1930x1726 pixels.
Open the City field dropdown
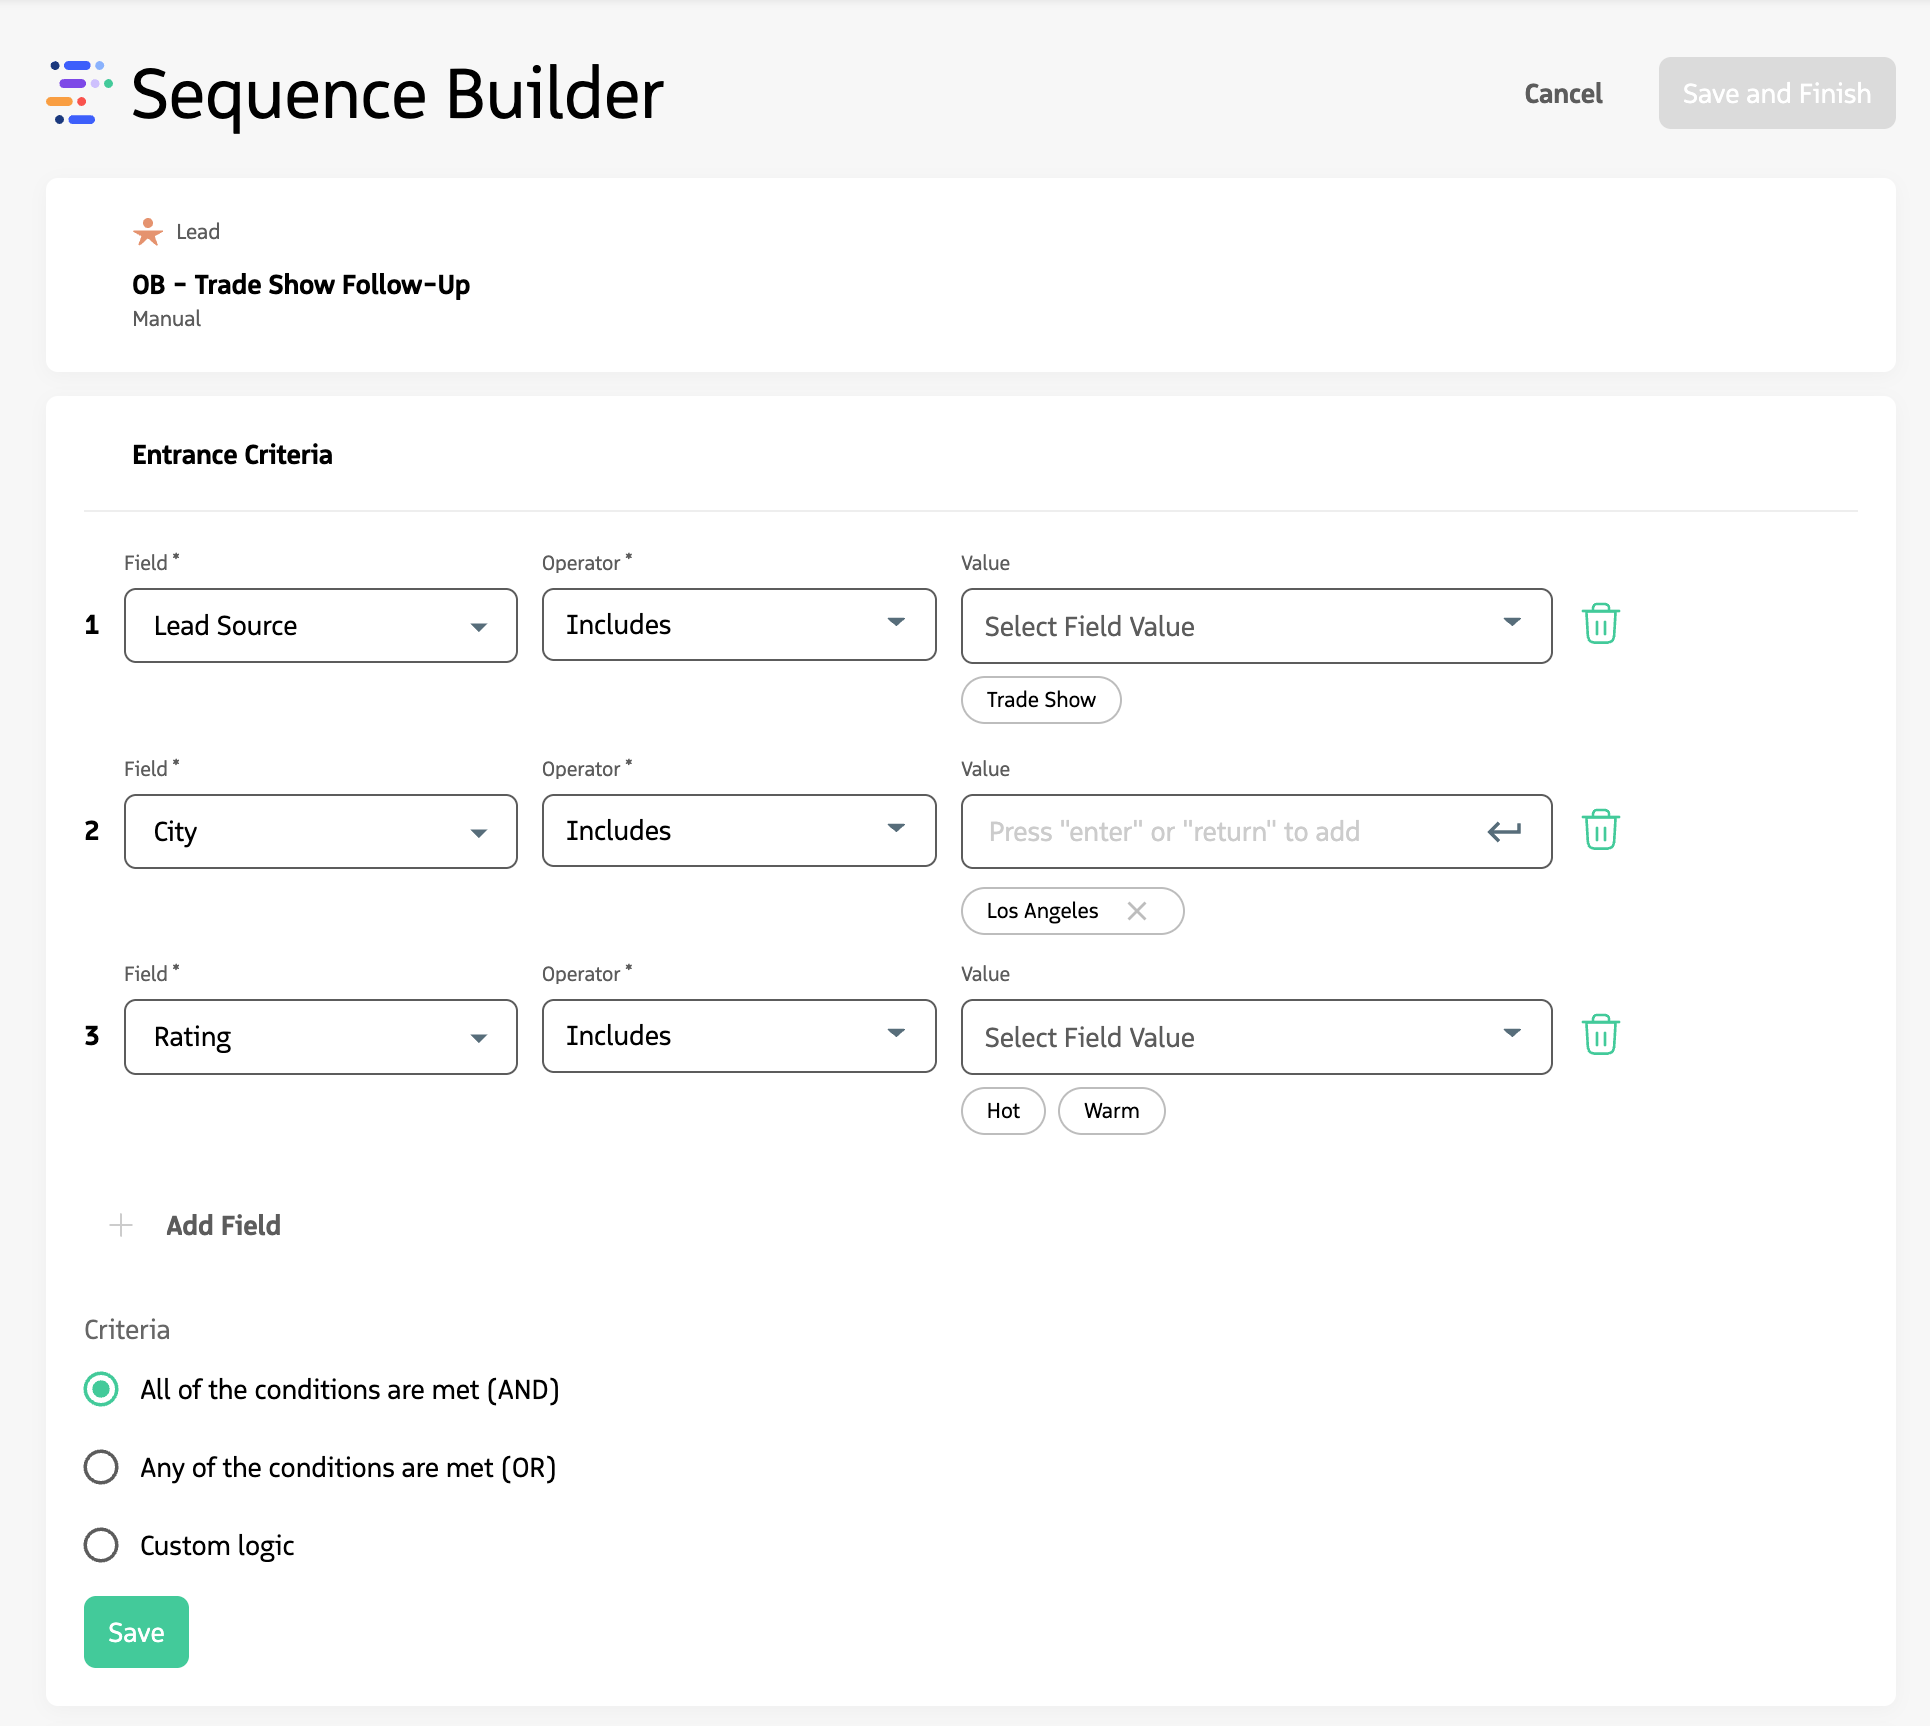tap(479, 831)
